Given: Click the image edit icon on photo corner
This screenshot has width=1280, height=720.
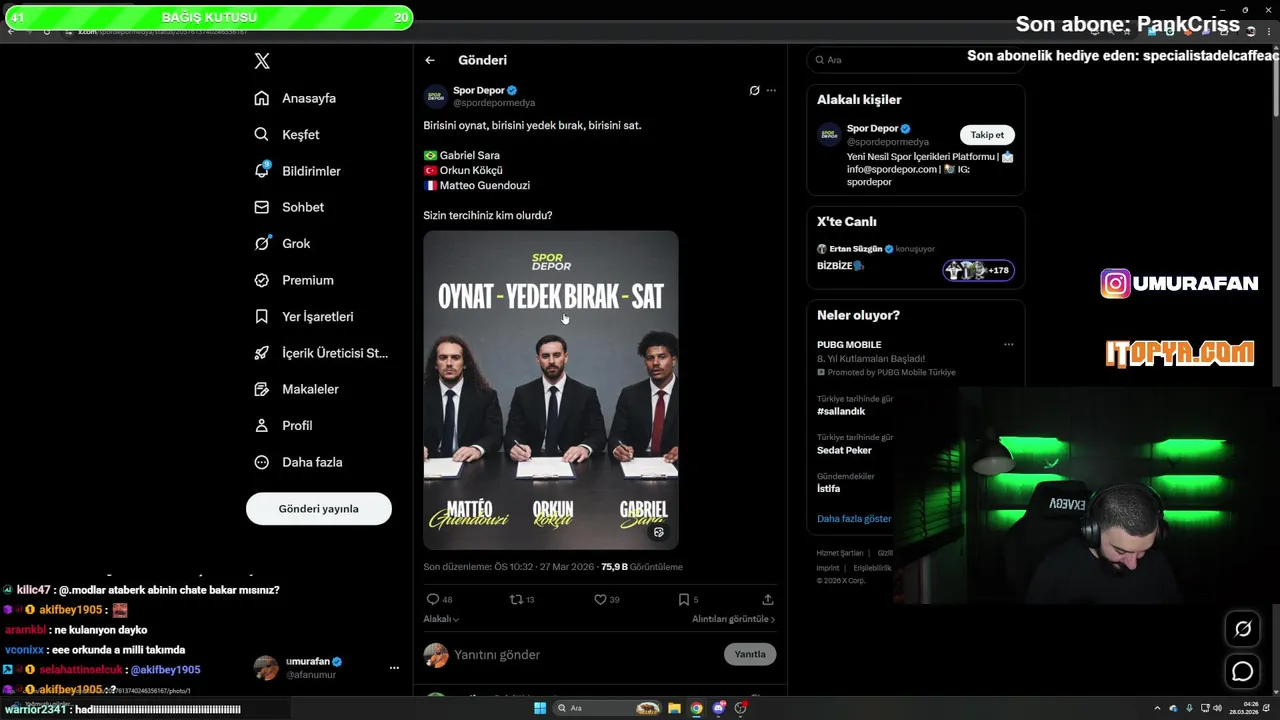Looking at the screenshot, I should click(658, 532).
